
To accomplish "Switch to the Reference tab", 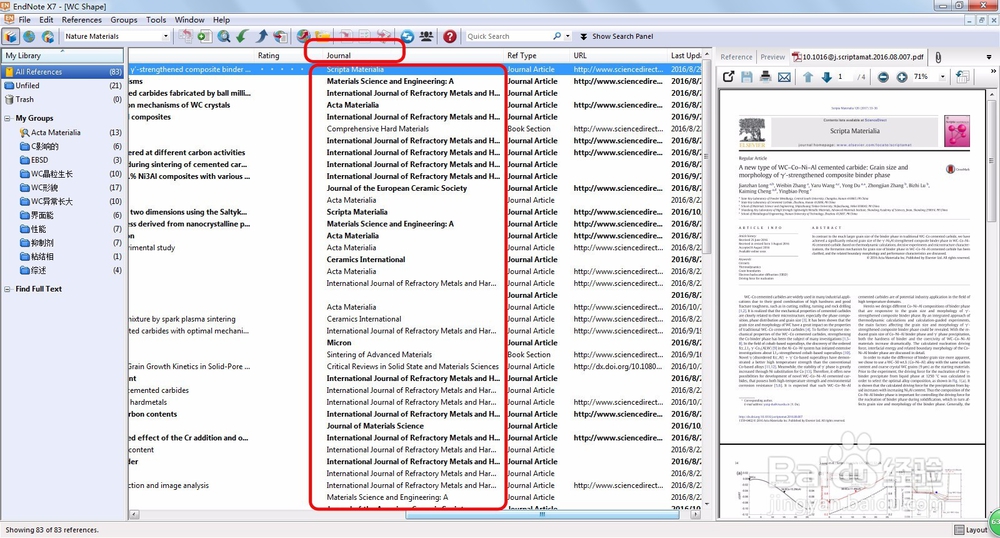I will [x=736, y=57].
